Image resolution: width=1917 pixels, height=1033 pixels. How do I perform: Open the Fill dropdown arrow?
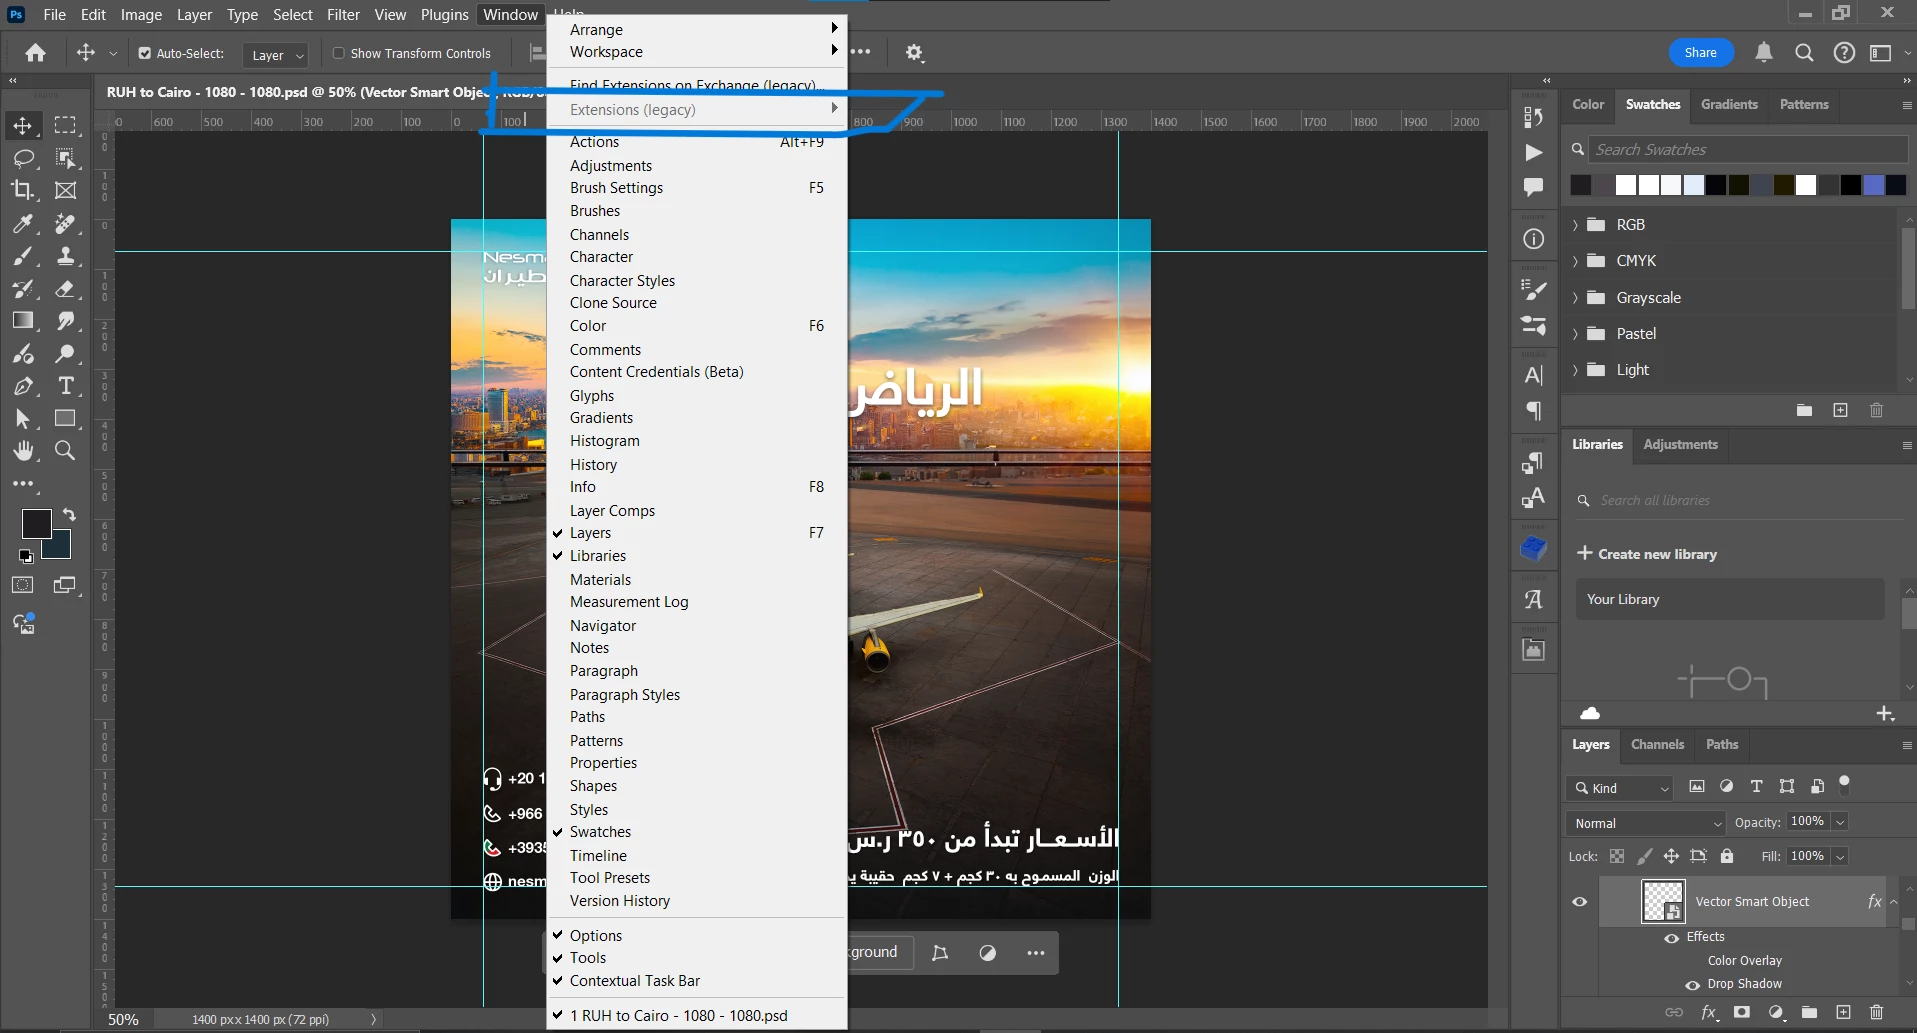coord(1840,857)
